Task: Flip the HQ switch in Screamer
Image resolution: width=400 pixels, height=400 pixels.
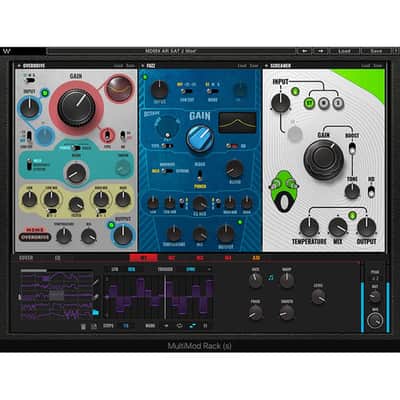Action: 371,191
